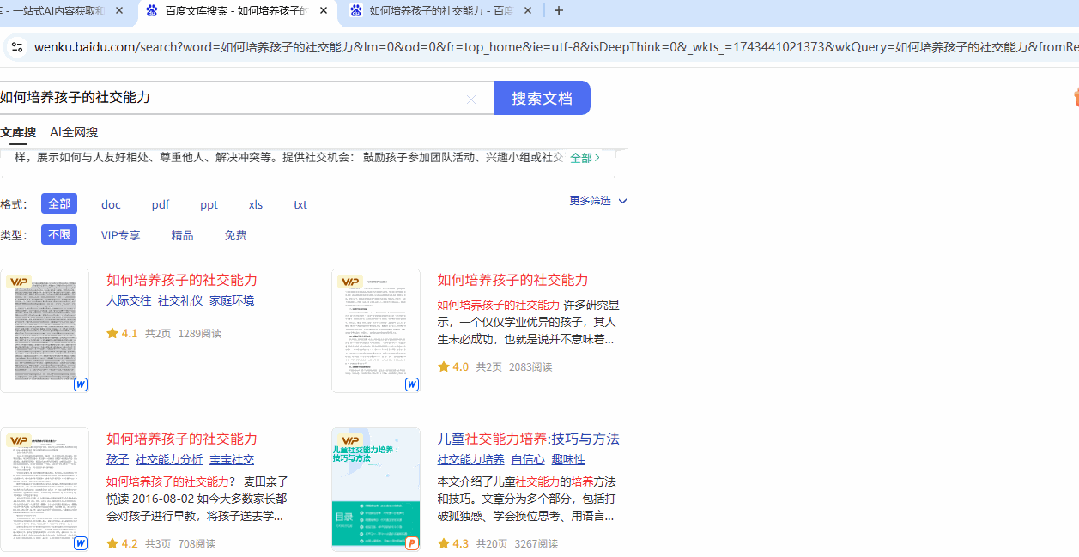The image size is (1079, 557).
Task: Filter results by txt format
Action: pyautogui.click(x=300, y=204)
